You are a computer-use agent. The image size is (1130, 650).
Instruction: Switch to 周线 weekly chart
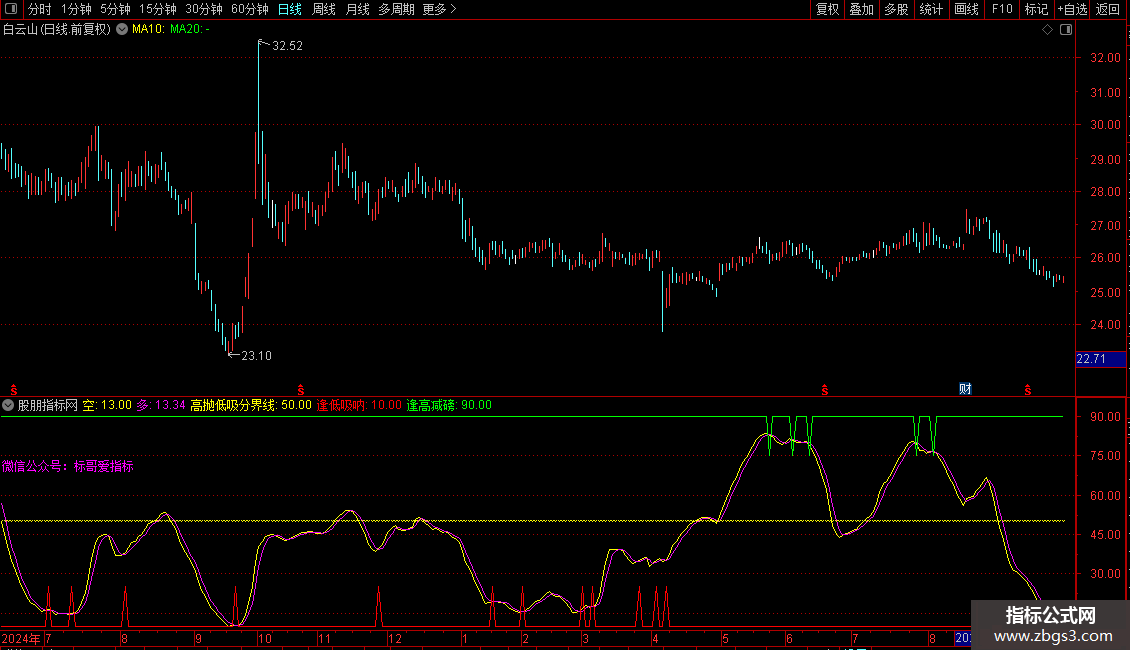click(x=324, y=9)
